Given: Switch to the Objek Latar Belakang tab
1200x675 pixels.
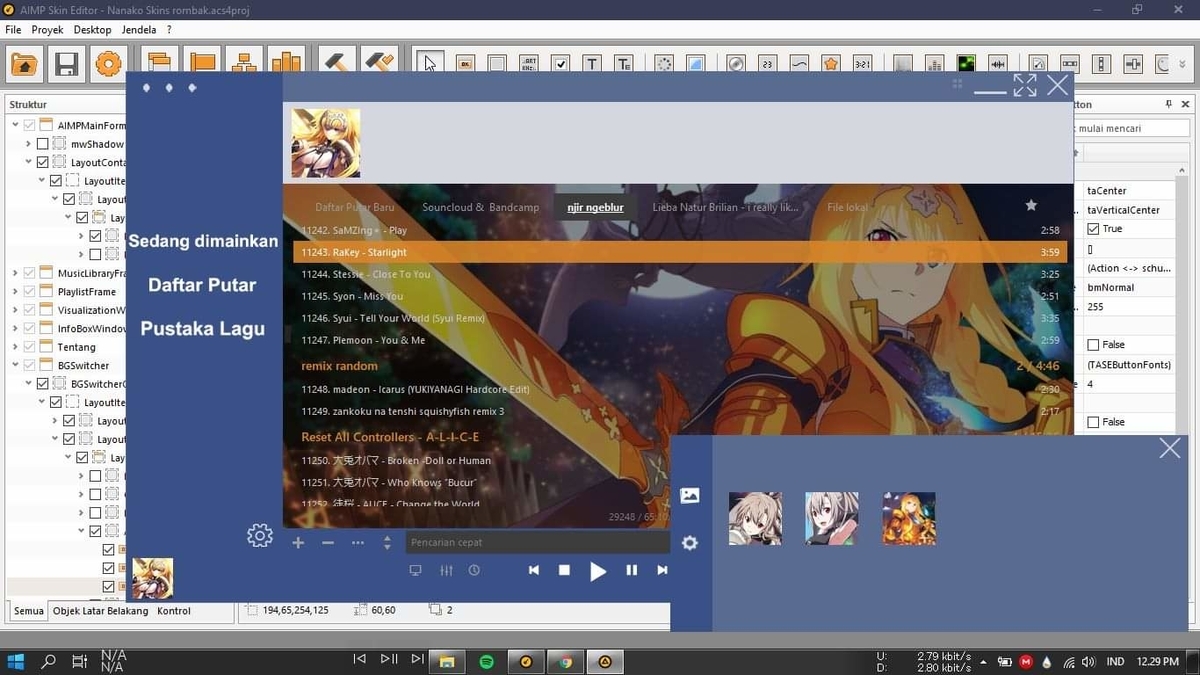Looking at the screenshot, I should coord(100,611).
